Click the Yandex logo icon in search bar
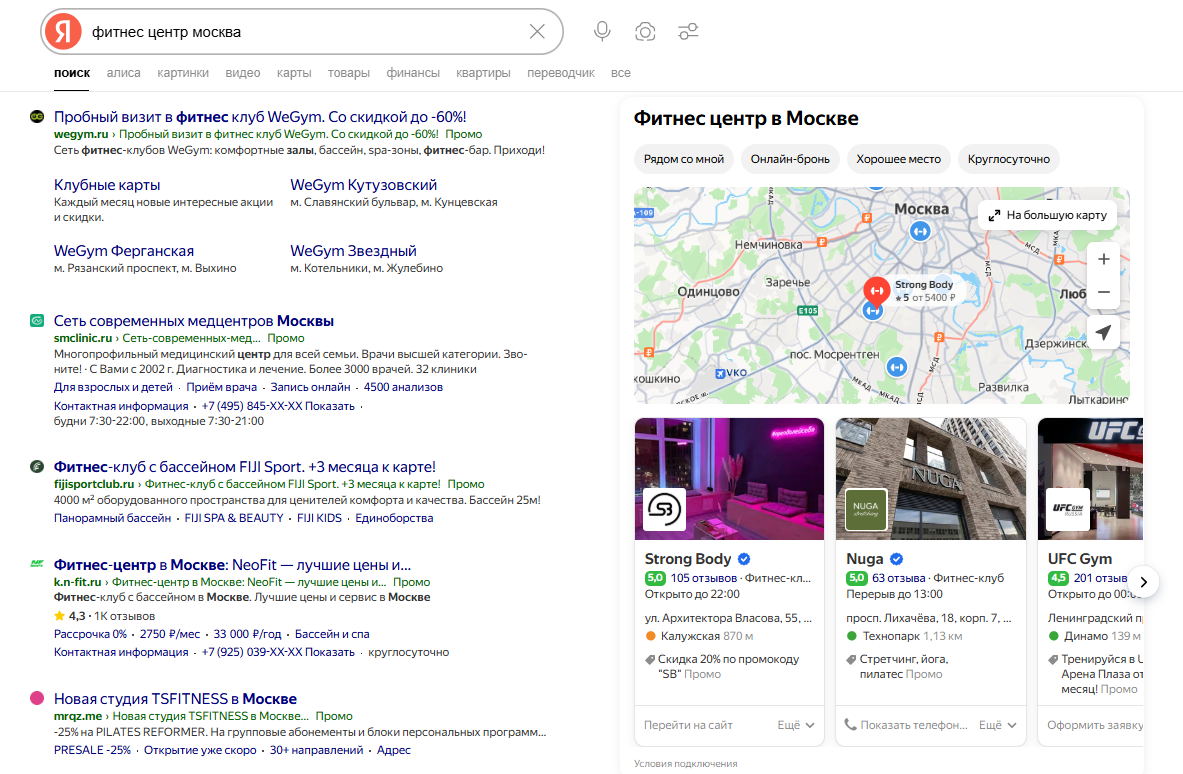The image size is (1183, 774). click(63, 32)
